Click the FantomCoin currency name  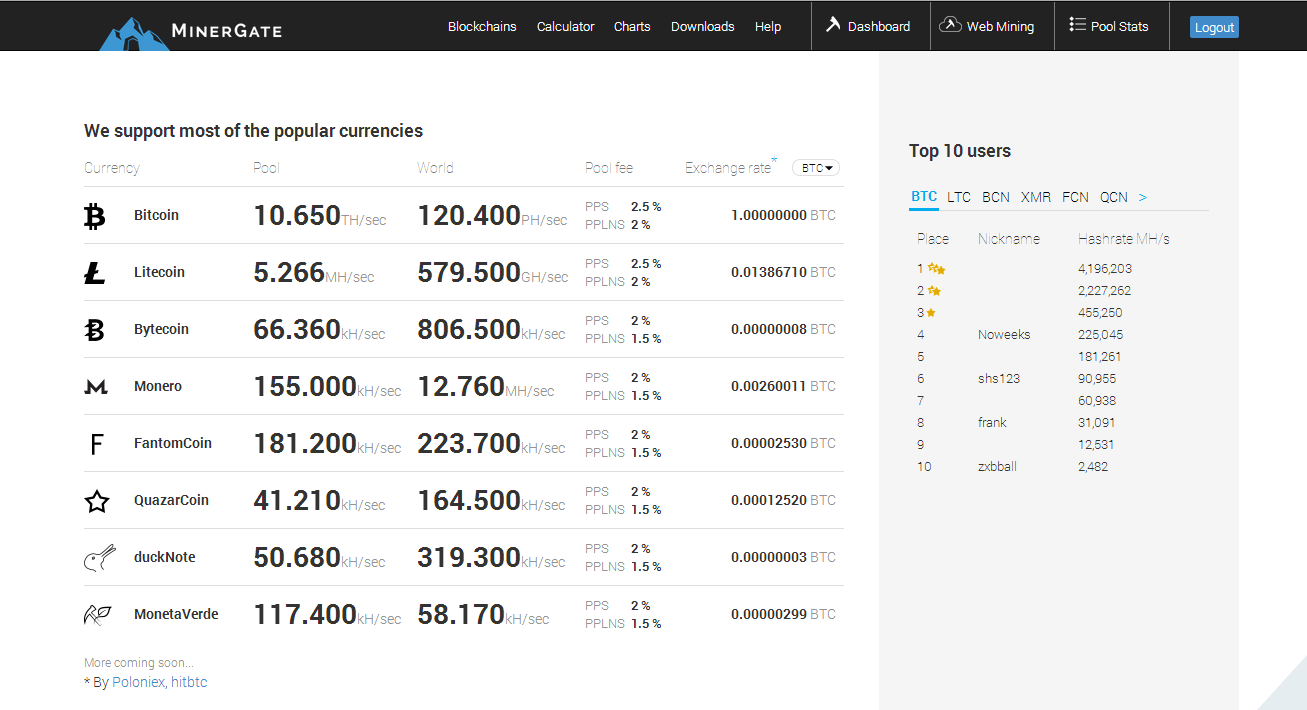pos(173,443)
